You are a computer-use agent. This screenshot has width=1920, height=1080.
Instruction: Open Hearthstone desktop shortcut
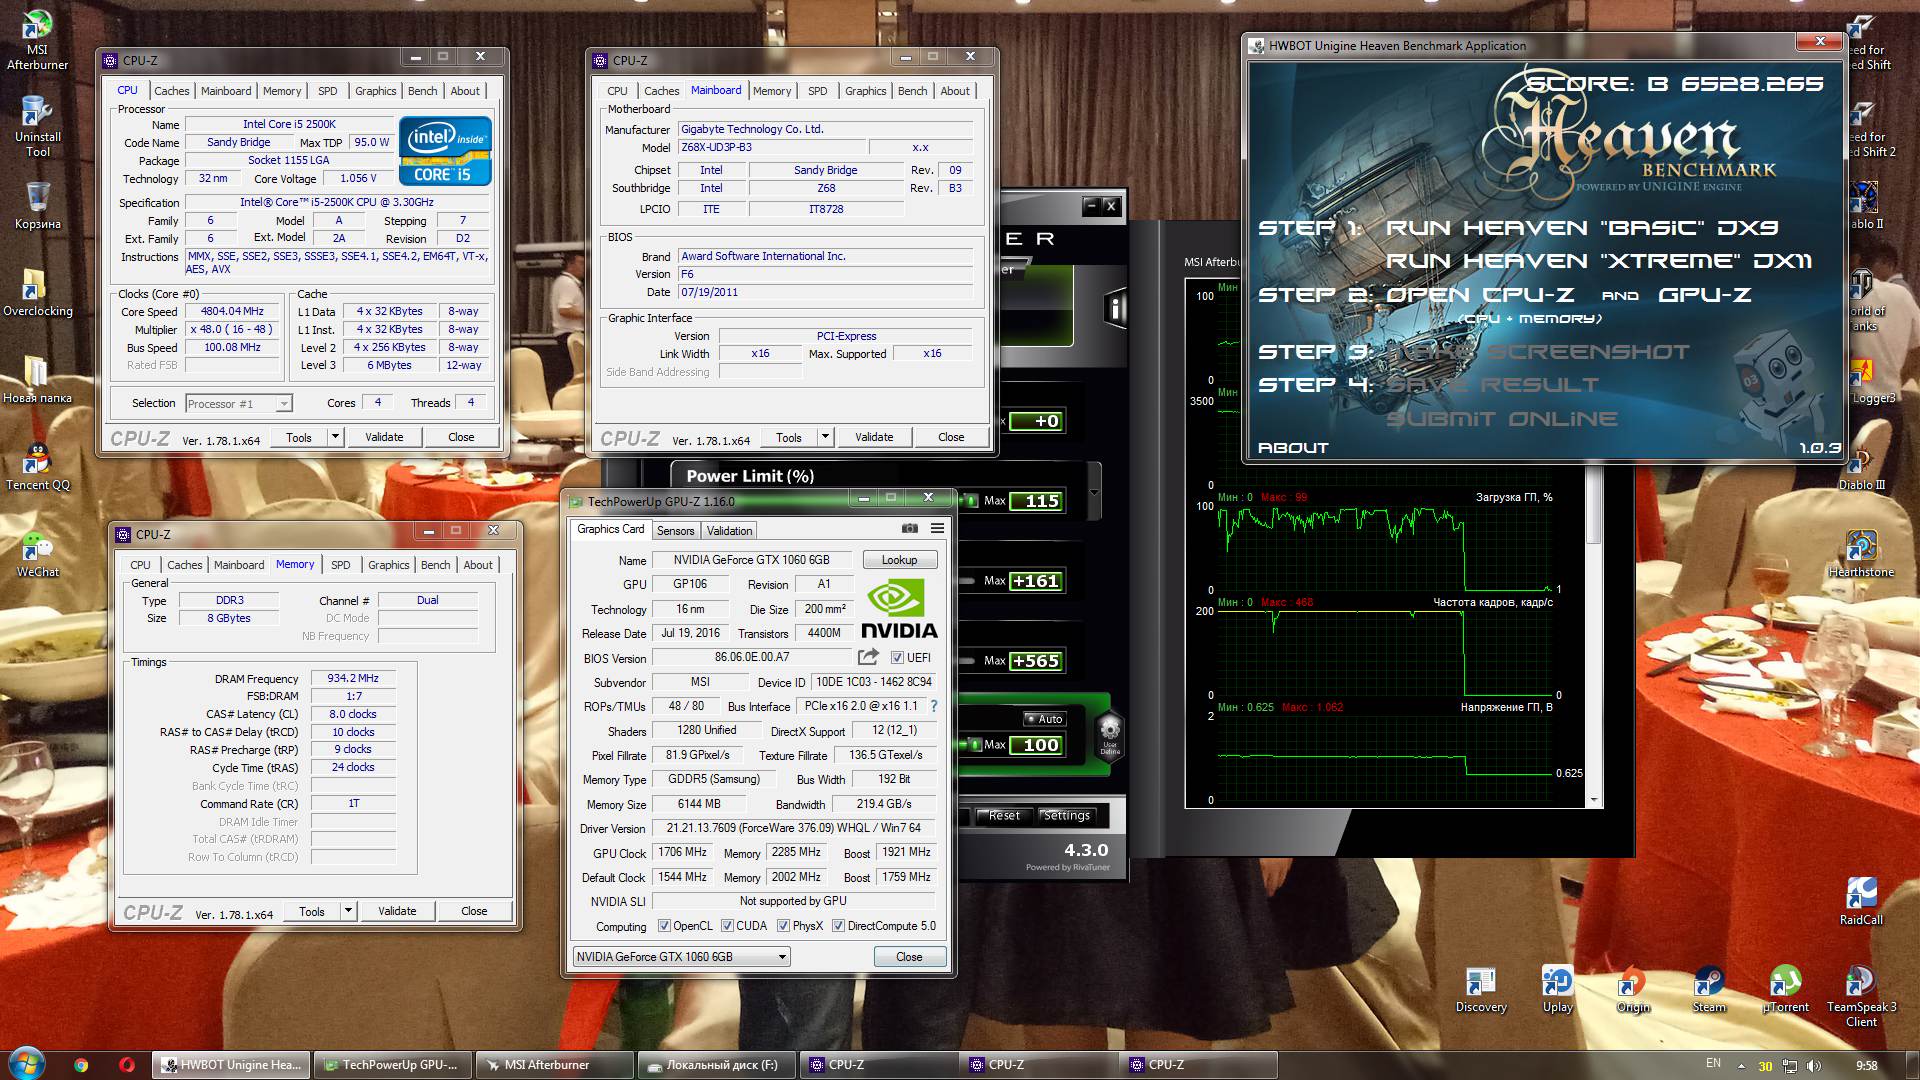pos(1860,554)
